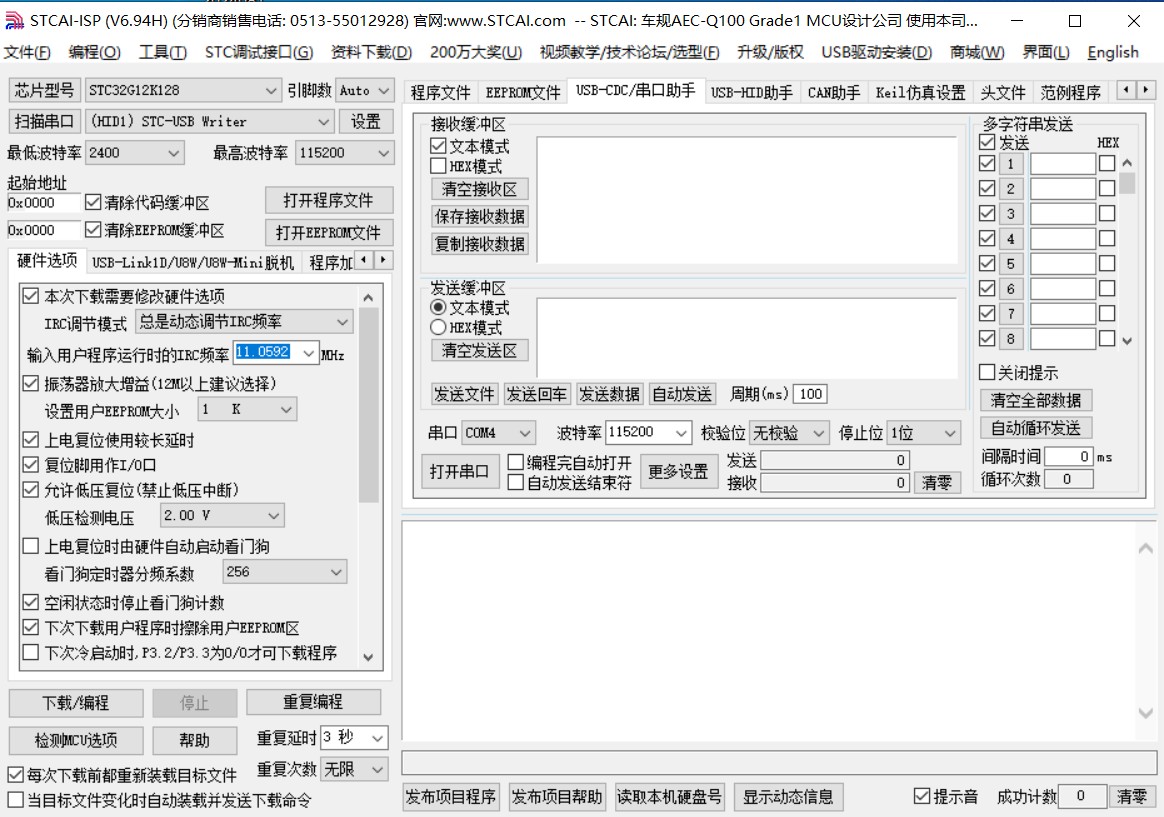Click the 周期(ms) 100 input field
This screenshot has width=1164, height=817.
[810, 394]
